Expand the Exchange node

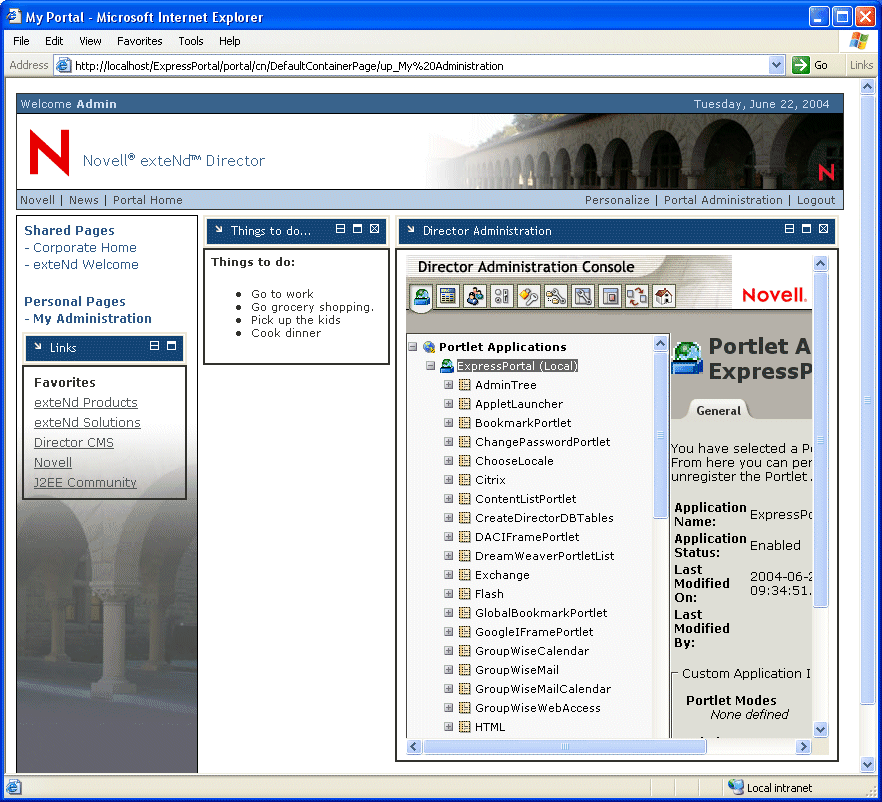click(x=448, y=575)
